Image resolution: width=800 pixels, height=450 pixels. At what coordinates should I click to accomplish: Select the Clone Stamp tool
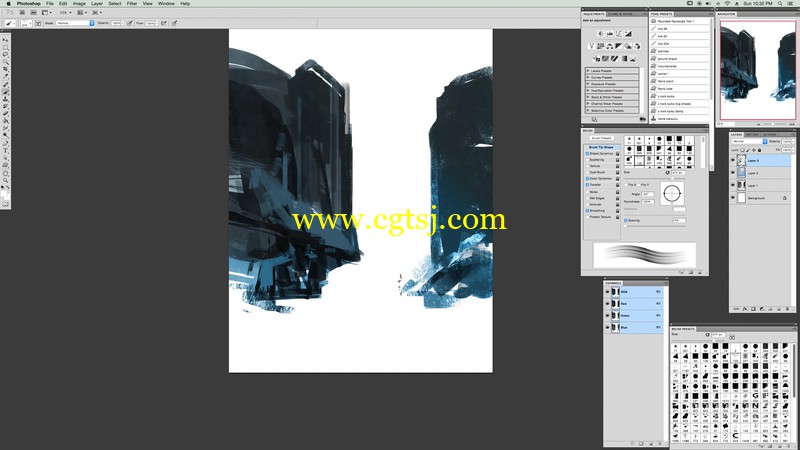[x=6, y=98]
